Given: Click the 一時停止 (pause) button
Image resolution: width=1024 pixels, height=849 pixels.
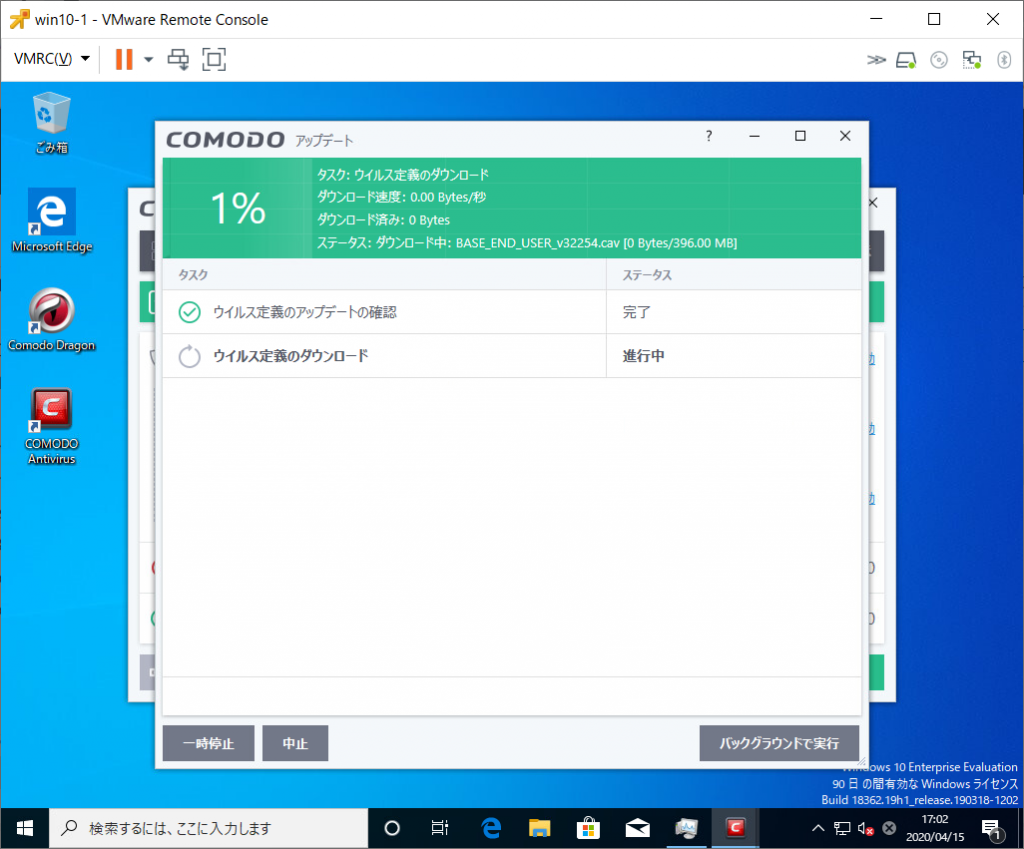Looking at the screenshot, I should [208, 743].
